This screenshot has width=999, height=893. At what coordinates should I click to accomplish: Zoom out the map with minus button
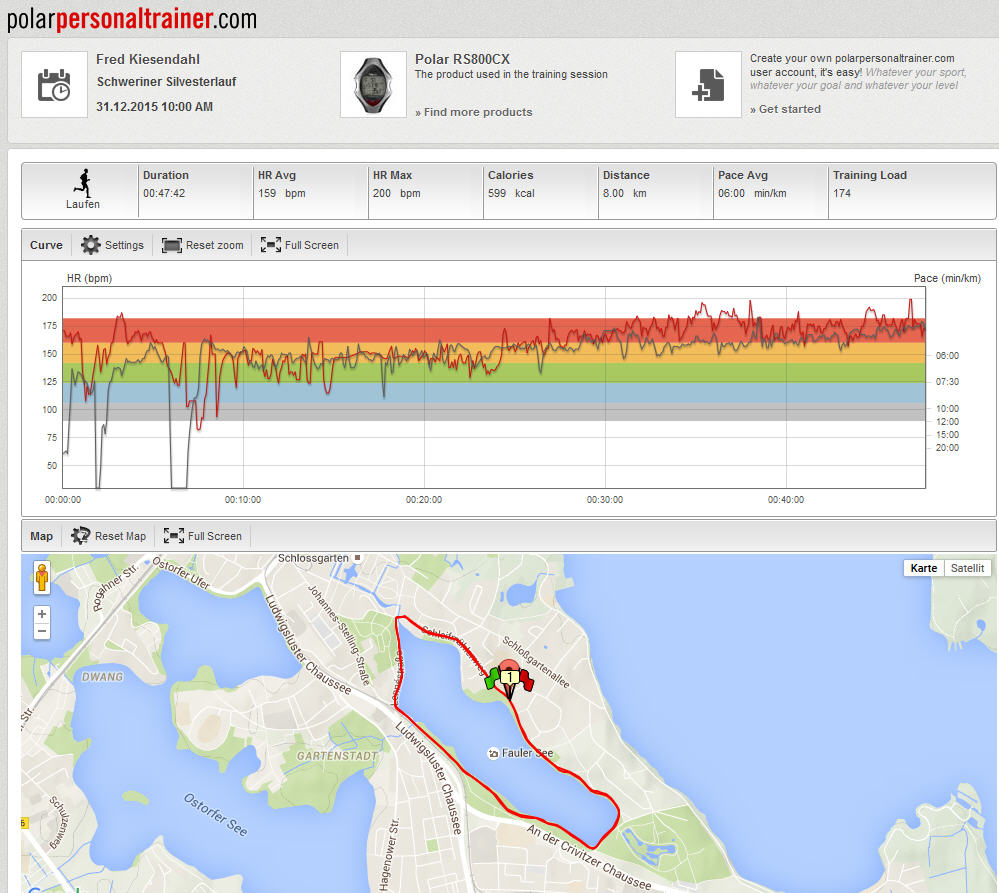tap(42, 631)
